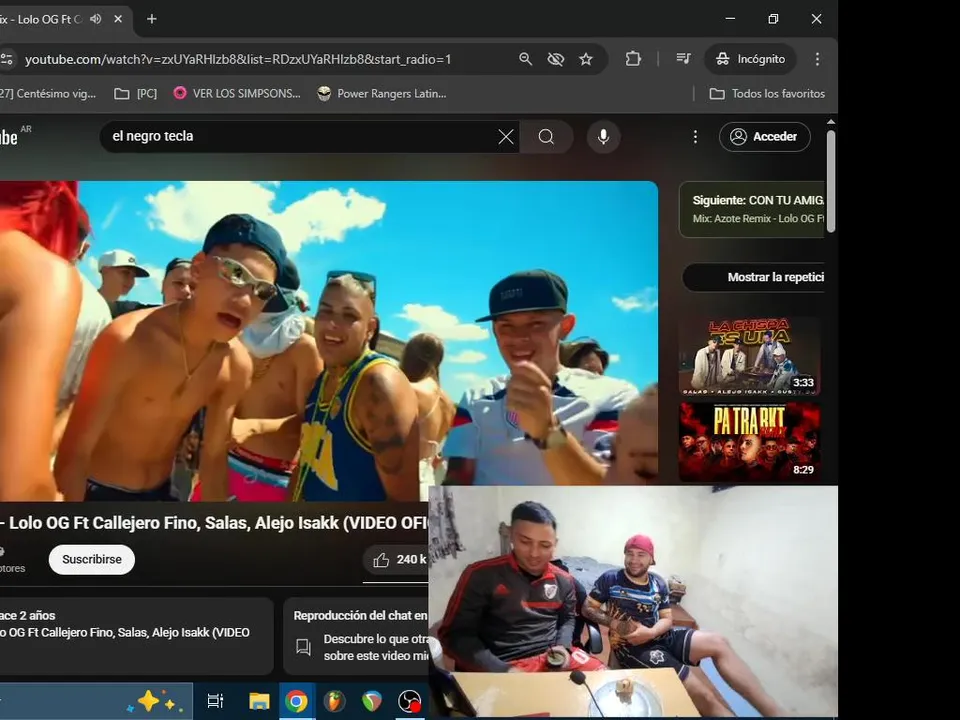This screenshot has height=720, width=960.
Task: Open File Explorer from the taskbar
Action: pos(259,701)
